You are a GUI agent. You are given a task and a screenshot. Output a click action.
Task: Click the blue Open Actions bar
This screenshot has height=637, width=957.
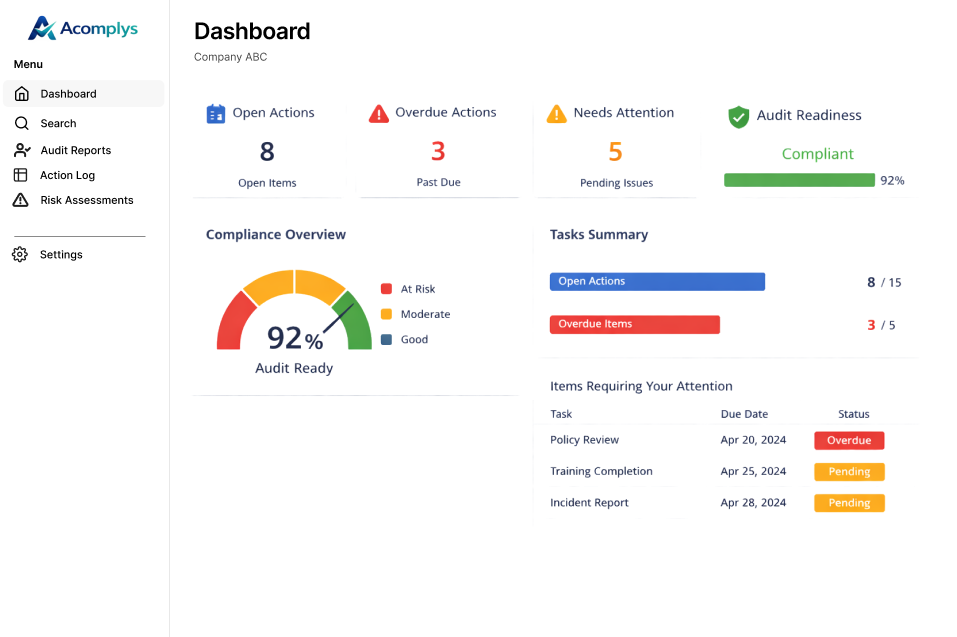(657, 281)
